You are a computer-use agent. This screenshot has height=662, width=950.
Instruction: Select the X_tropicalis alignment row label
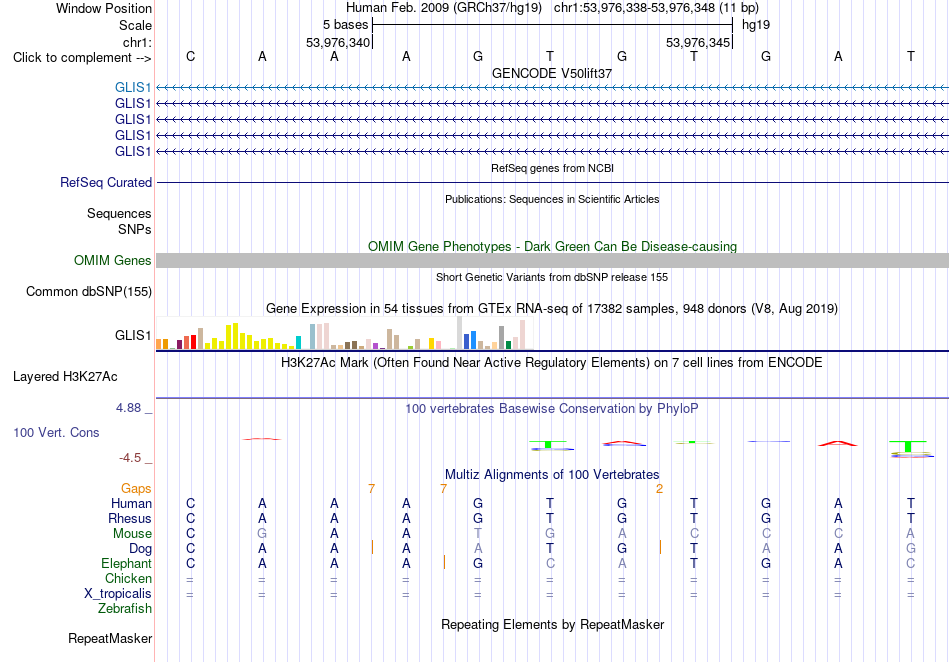point(118,594)
